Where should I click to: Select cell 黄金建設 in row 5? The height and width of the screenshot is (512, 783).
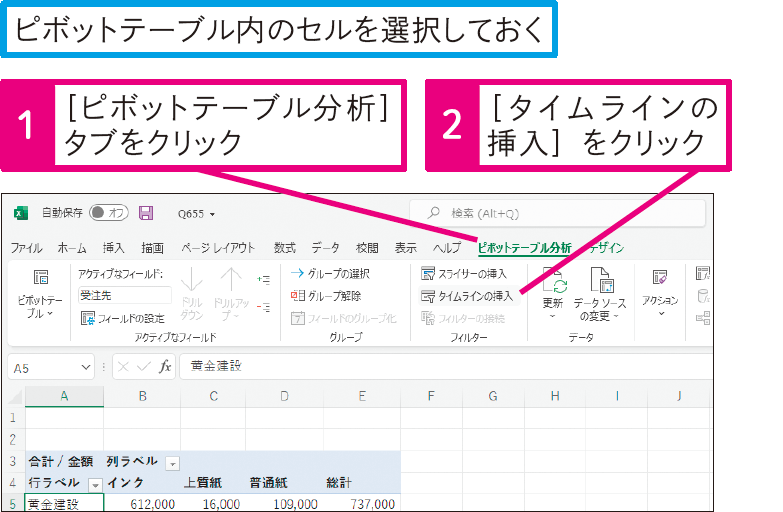click(64, 503)
